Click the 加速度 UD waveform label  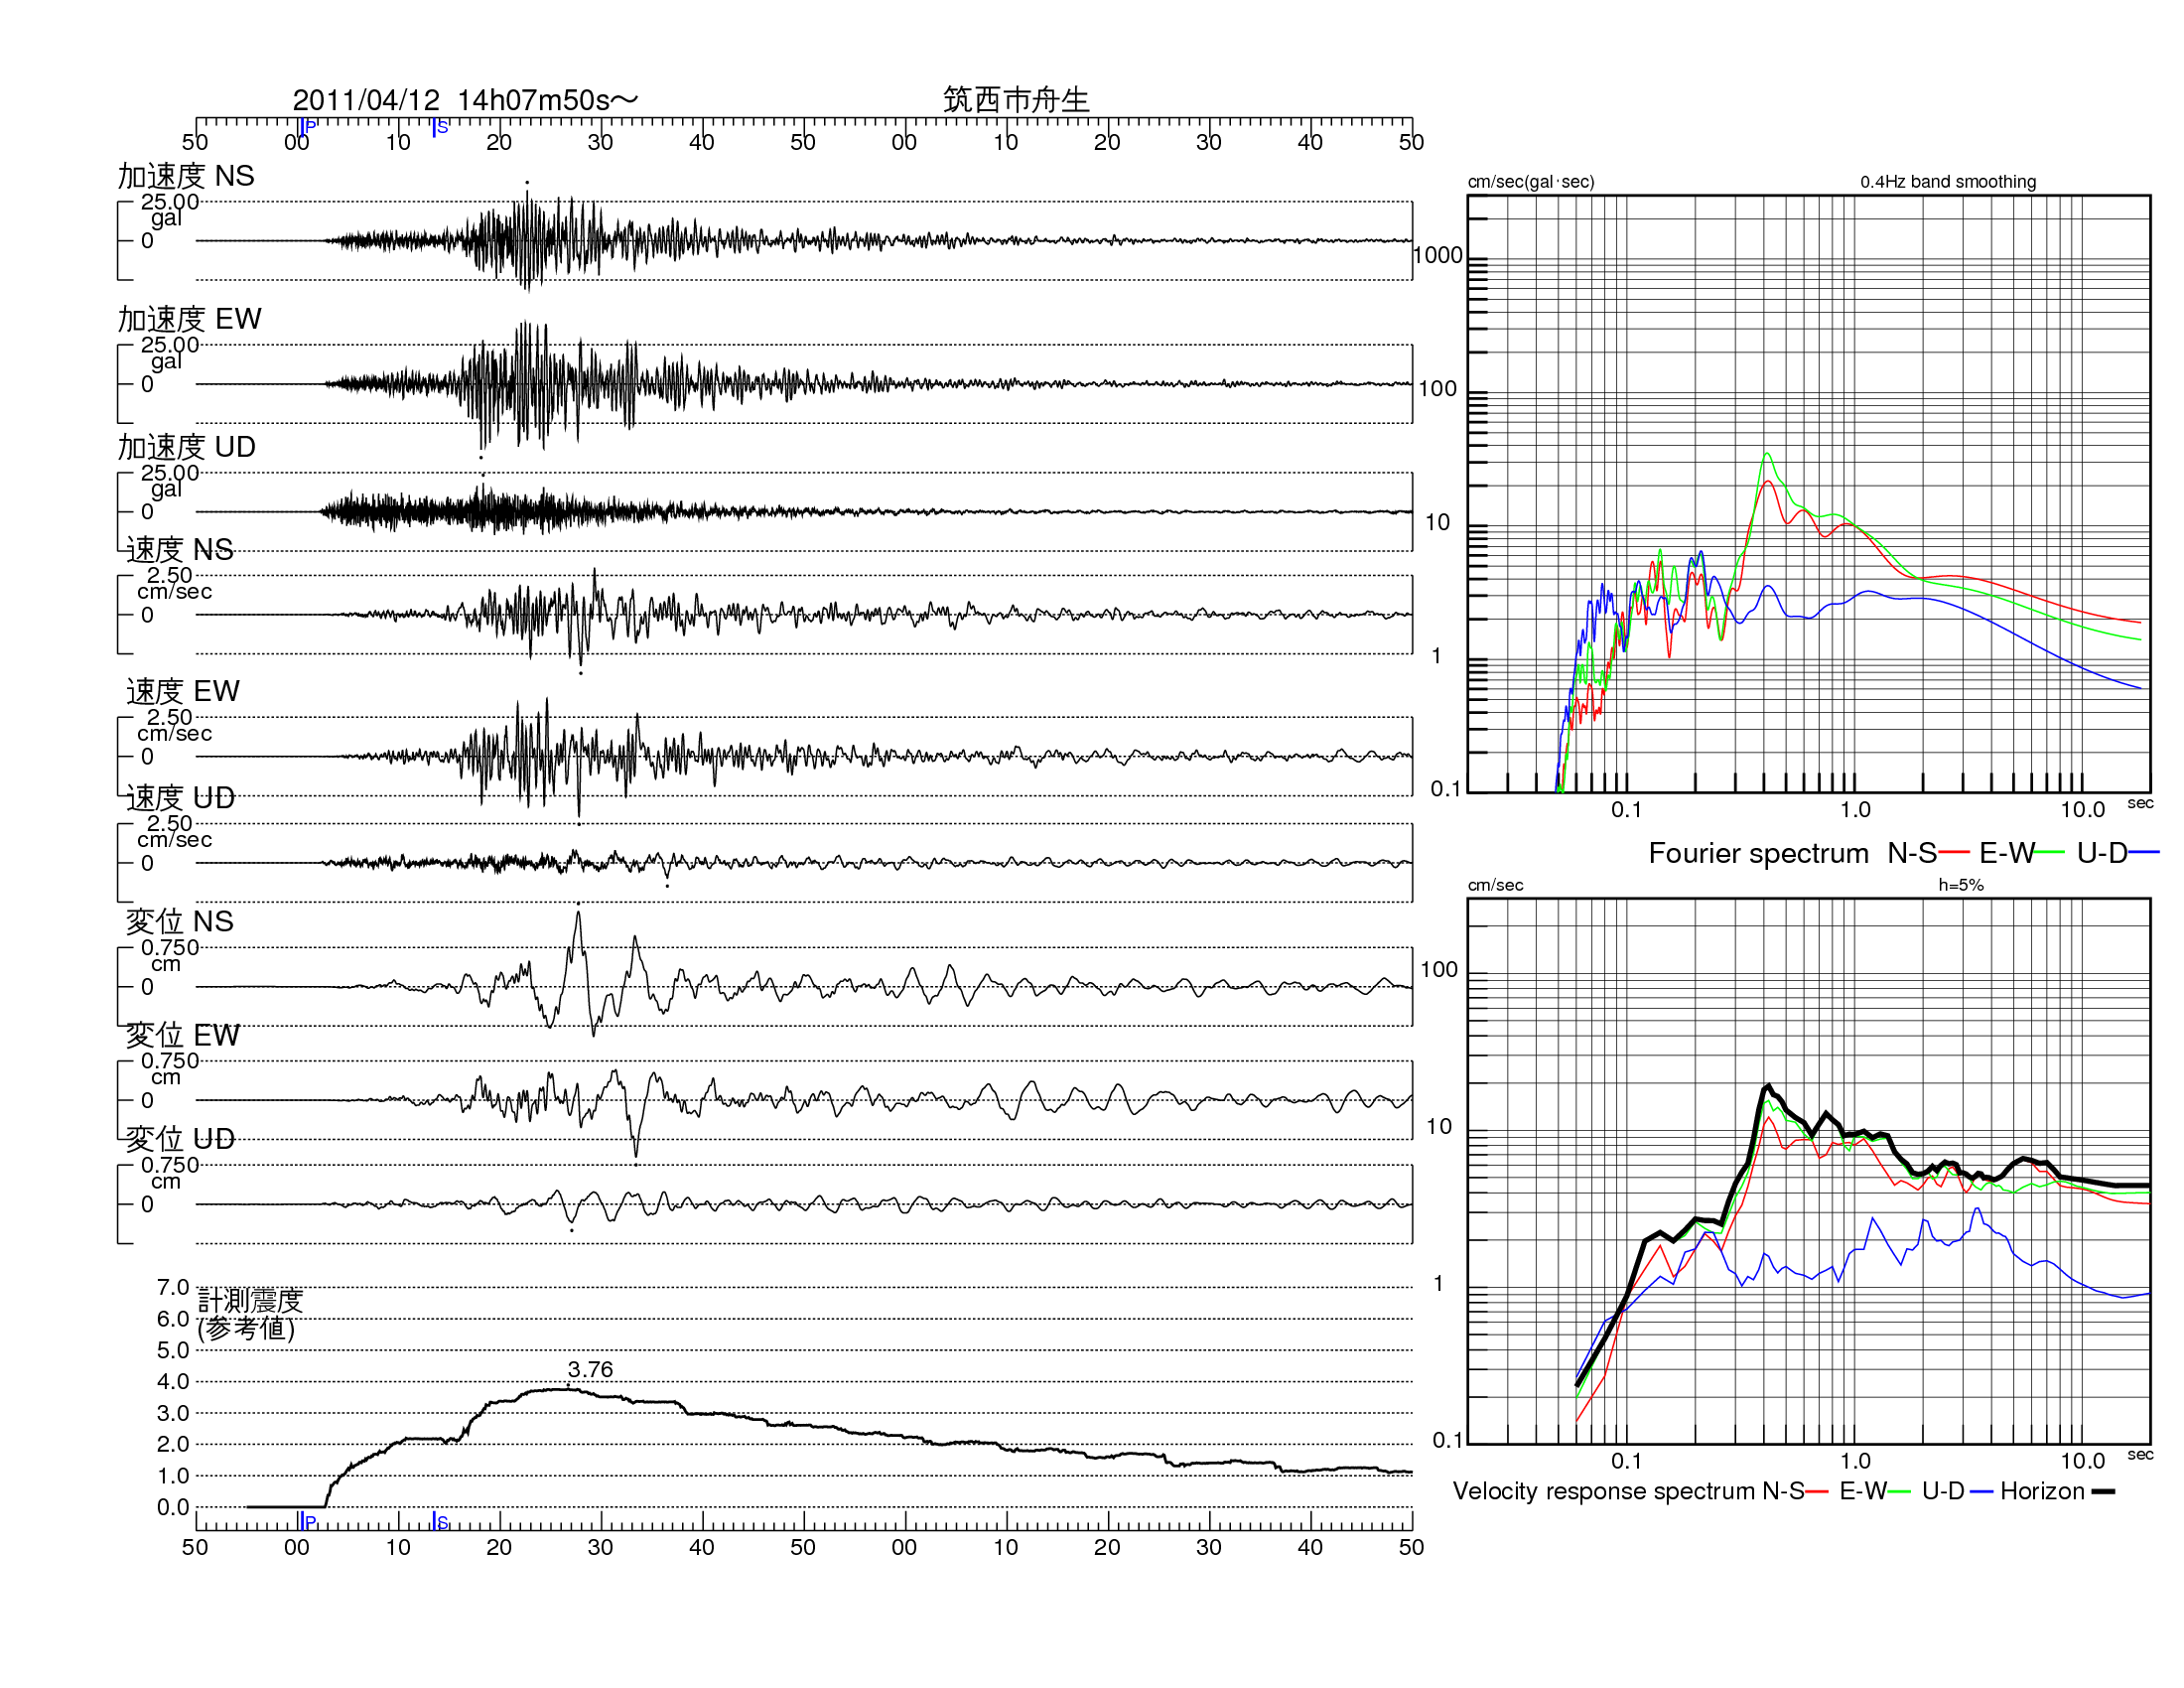pos(187,447)
